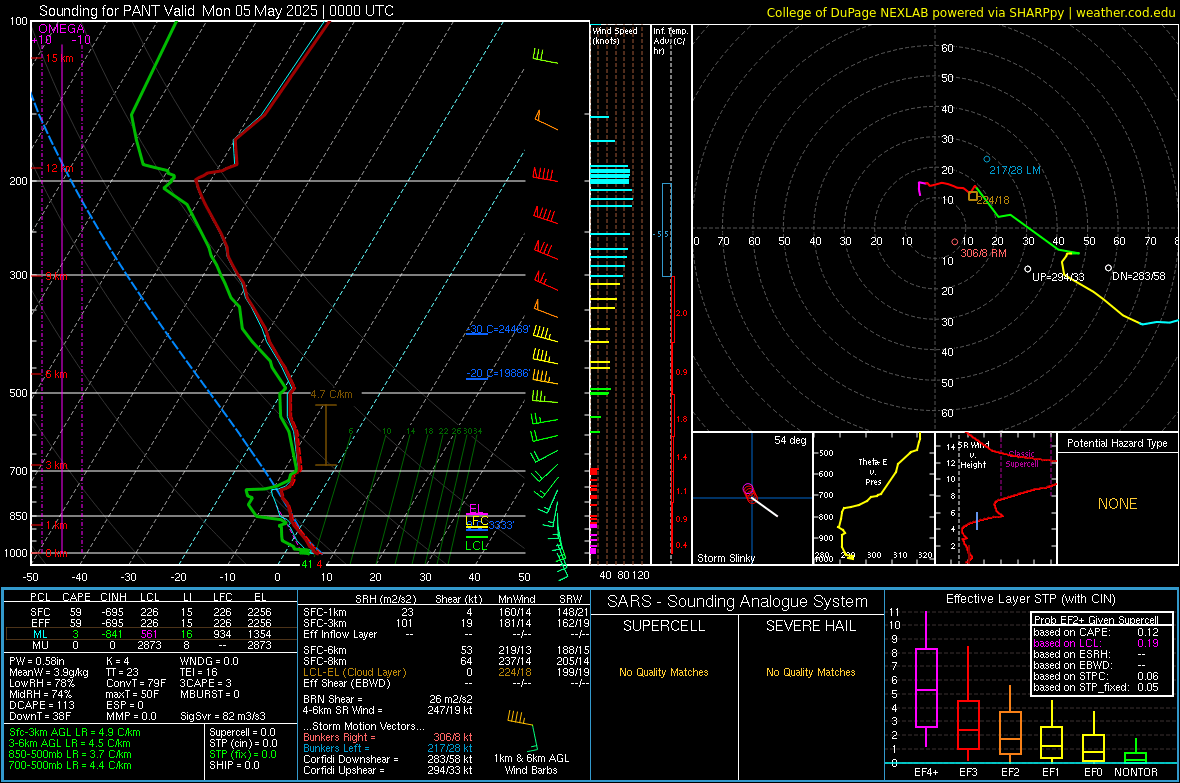Image resolution: width=1180 pixels, height=783 pixels.
Task: Select the SFC parcel row
Action: tap(151, 612)
